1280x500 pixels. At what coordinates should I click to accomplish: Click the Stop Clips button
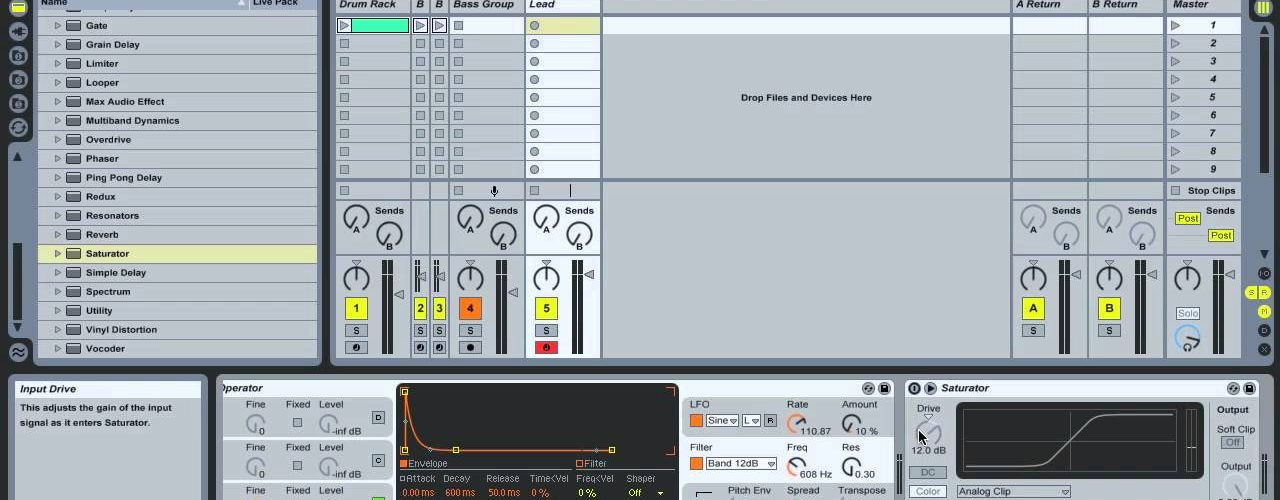click(1204, 190)
